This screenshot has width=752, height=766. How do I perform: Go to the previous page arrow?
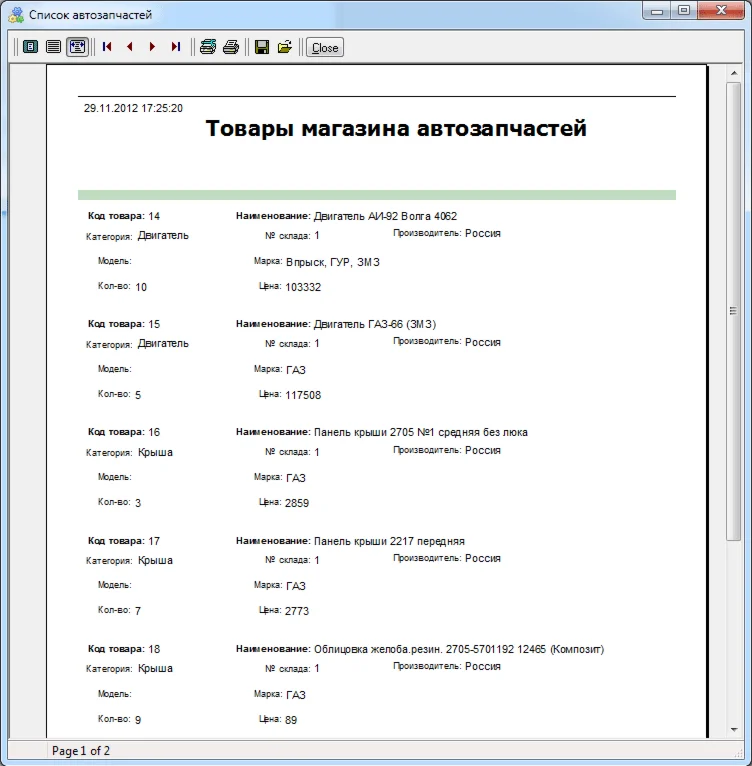point(130,47)
